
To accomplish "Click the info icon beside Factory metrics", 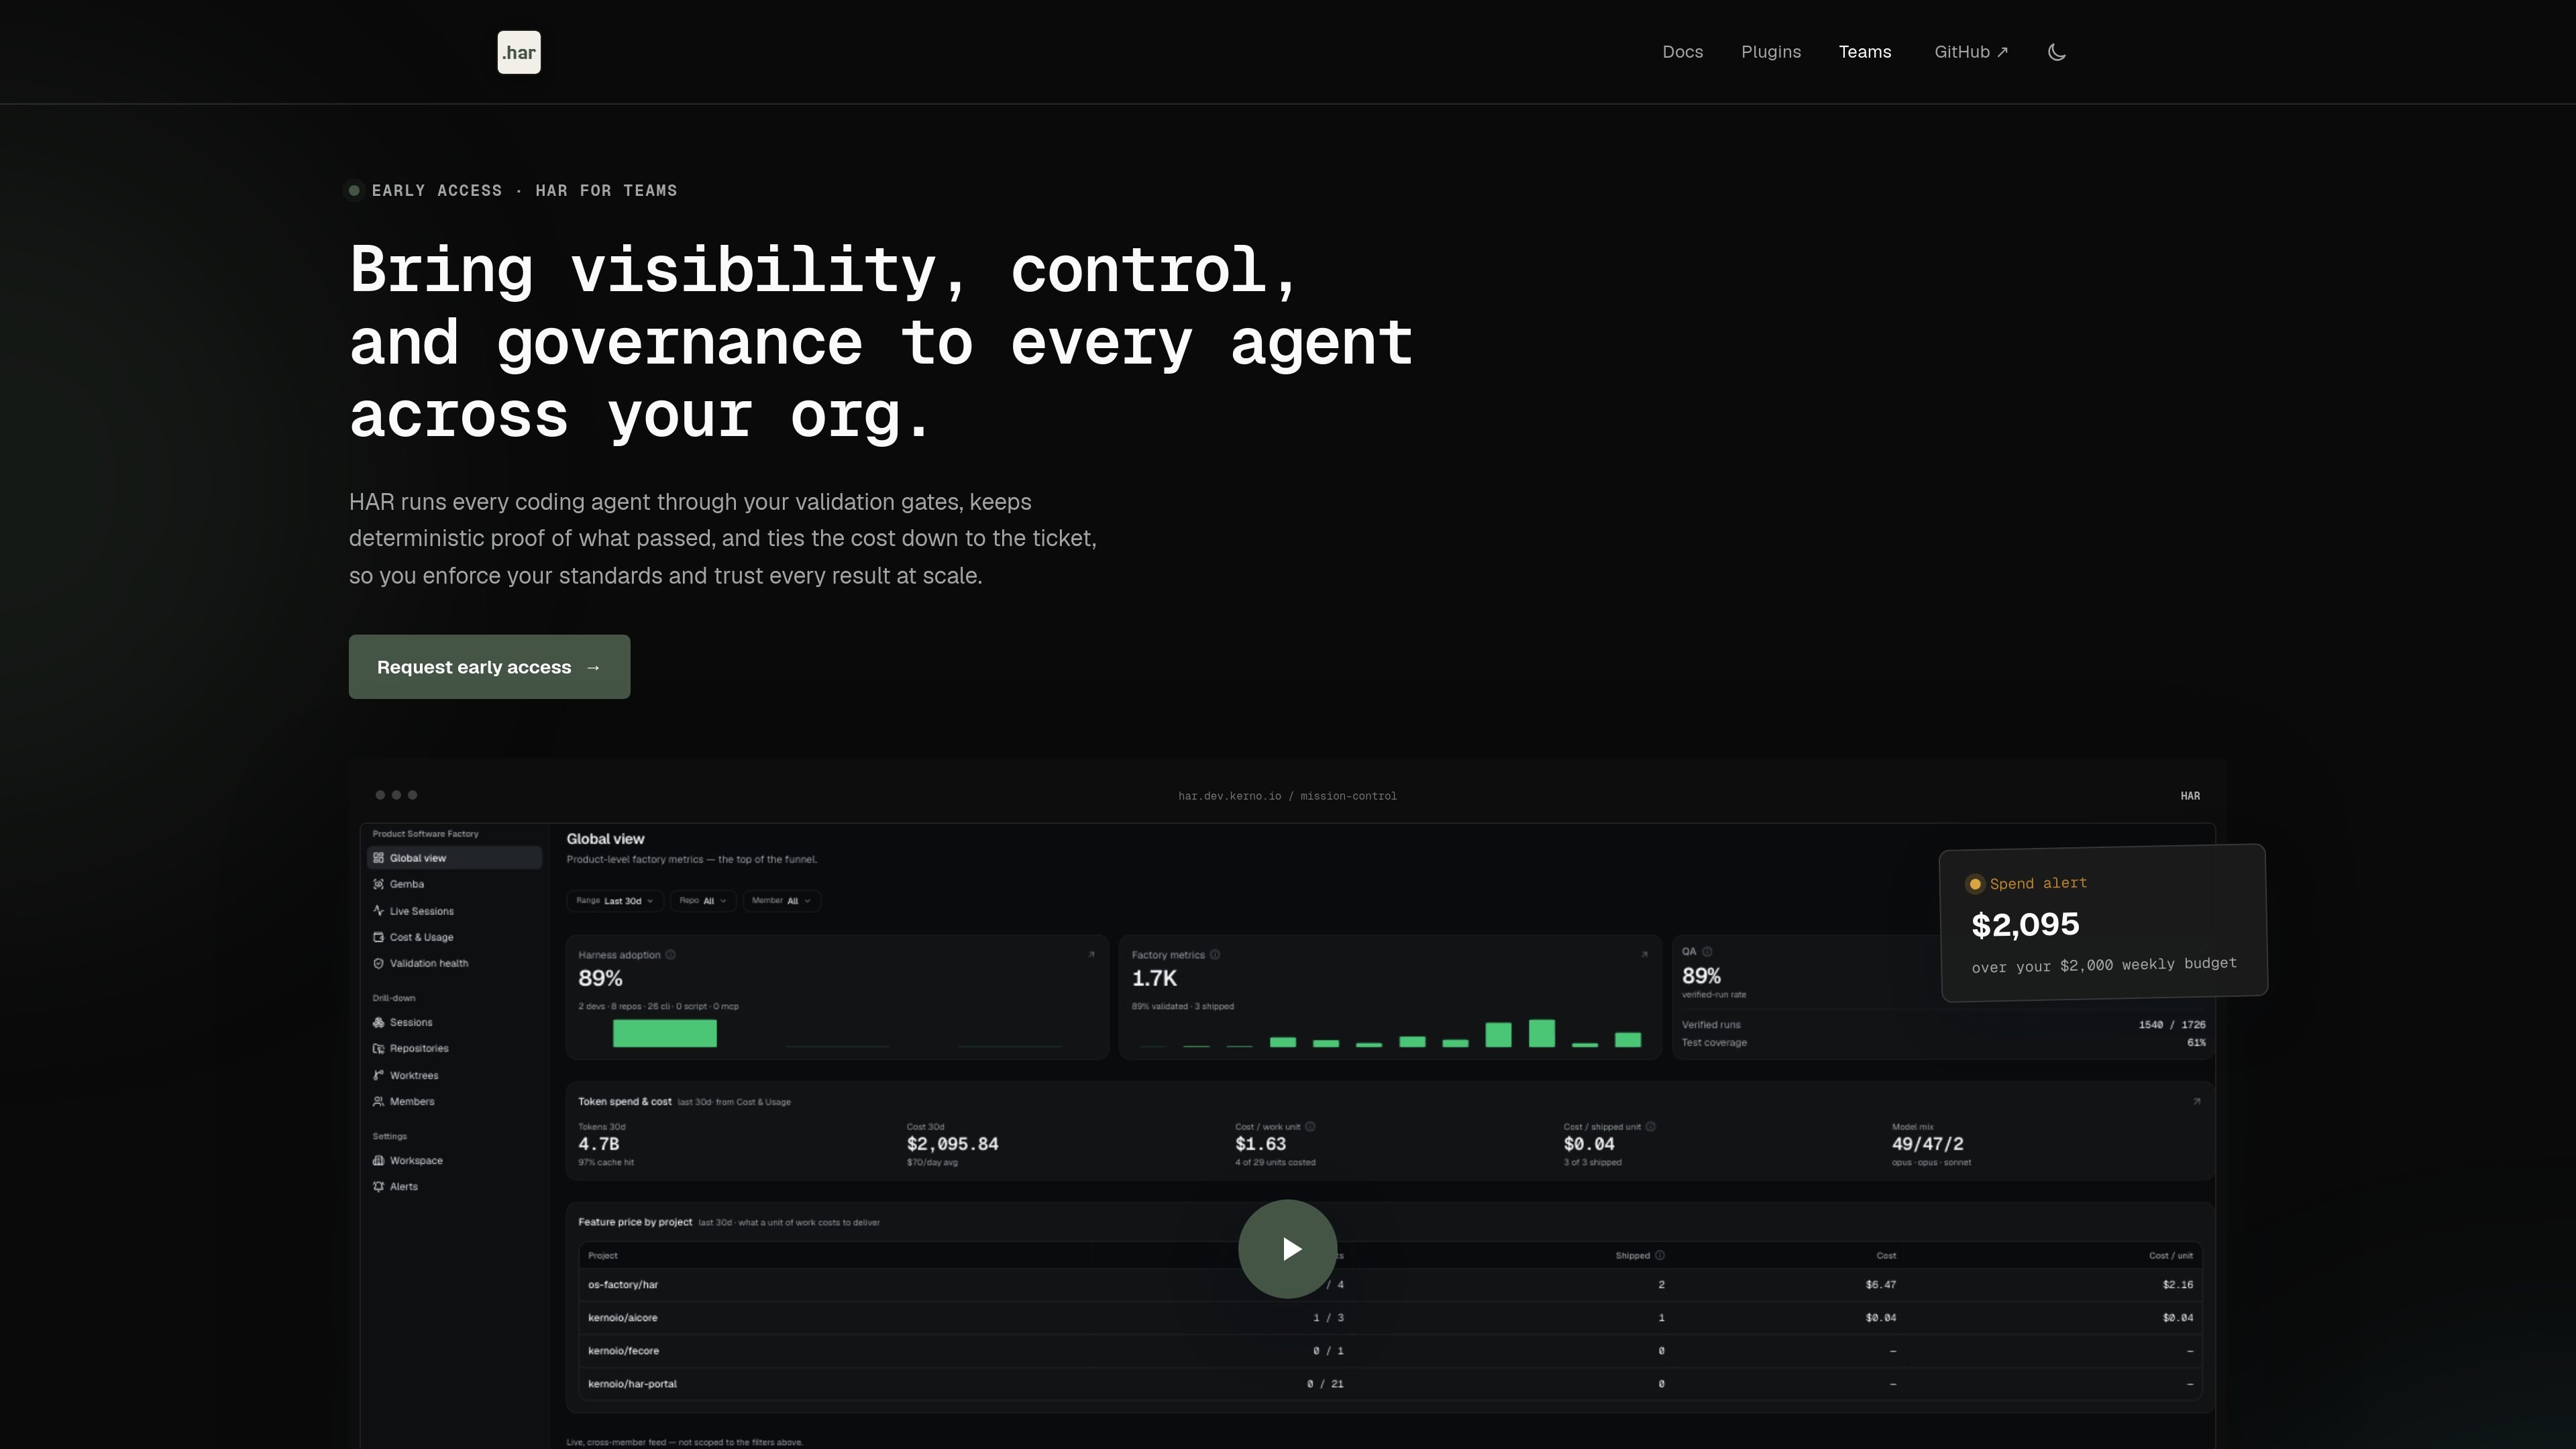I will click(1215, 955).
